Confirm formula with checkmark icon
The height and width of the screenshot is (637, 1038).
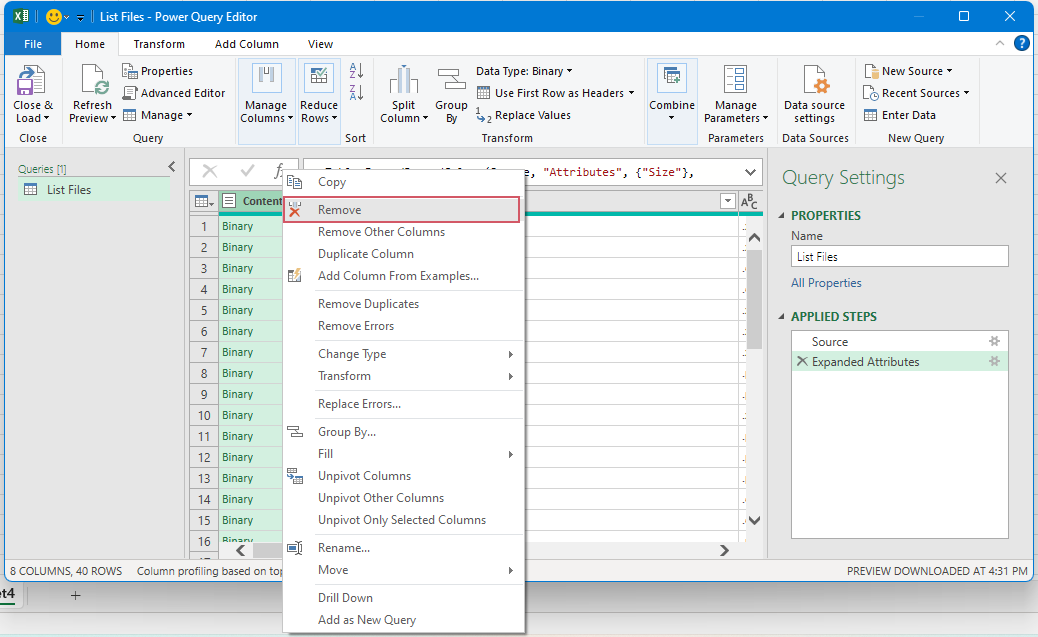[248, 172]
